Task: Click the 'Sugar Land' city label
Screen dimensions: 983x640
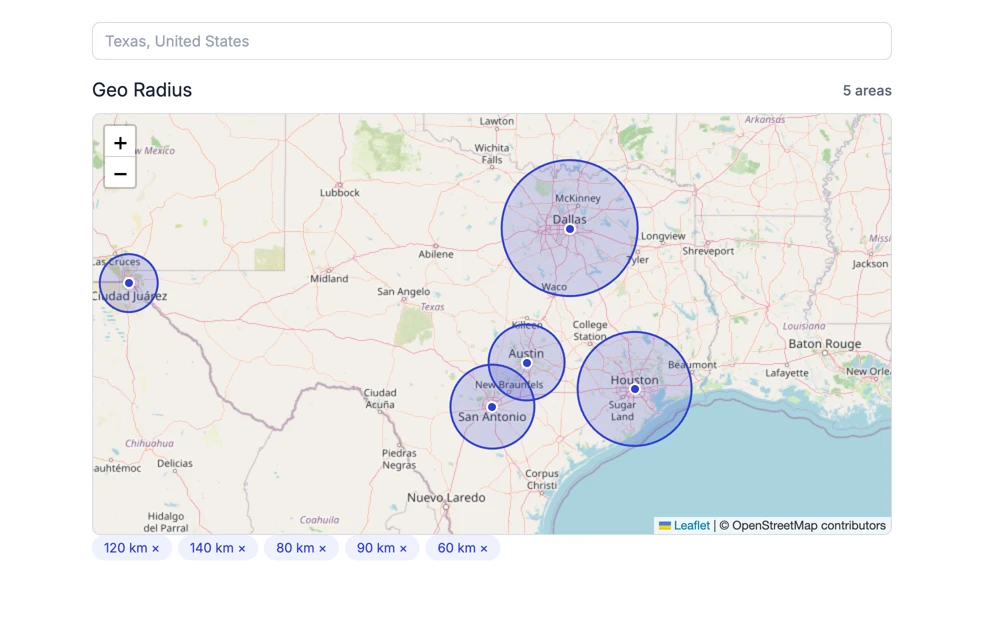Action: (x=623, y=411)
